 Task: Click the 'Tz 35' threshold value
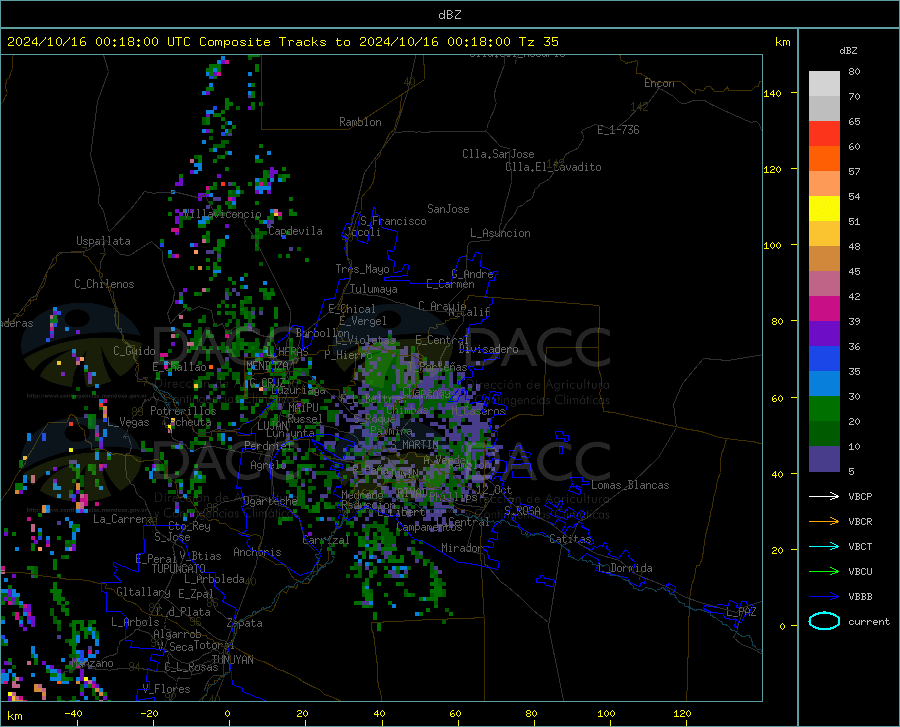tap(538, 42)
